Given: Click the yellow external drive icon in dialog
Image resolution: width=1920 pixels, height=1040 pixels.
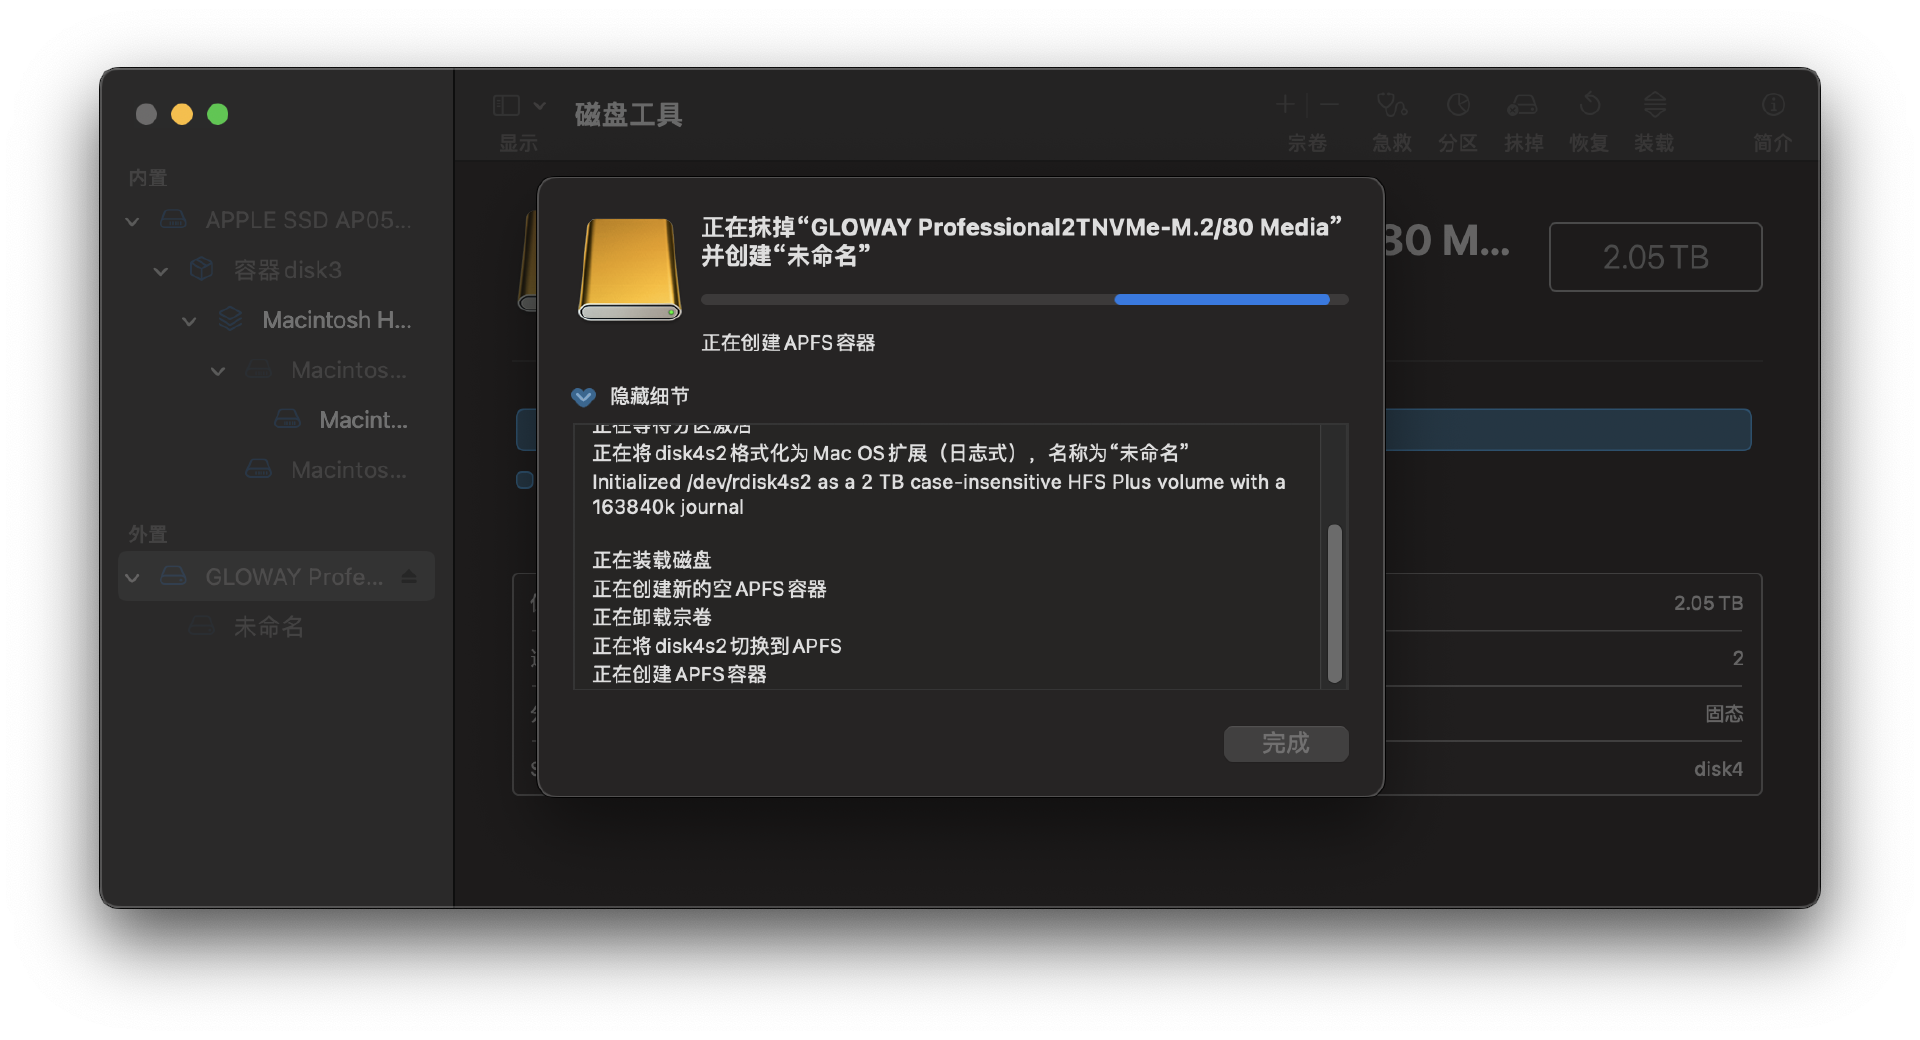Looking at the screenshot, I should (630, 268).
